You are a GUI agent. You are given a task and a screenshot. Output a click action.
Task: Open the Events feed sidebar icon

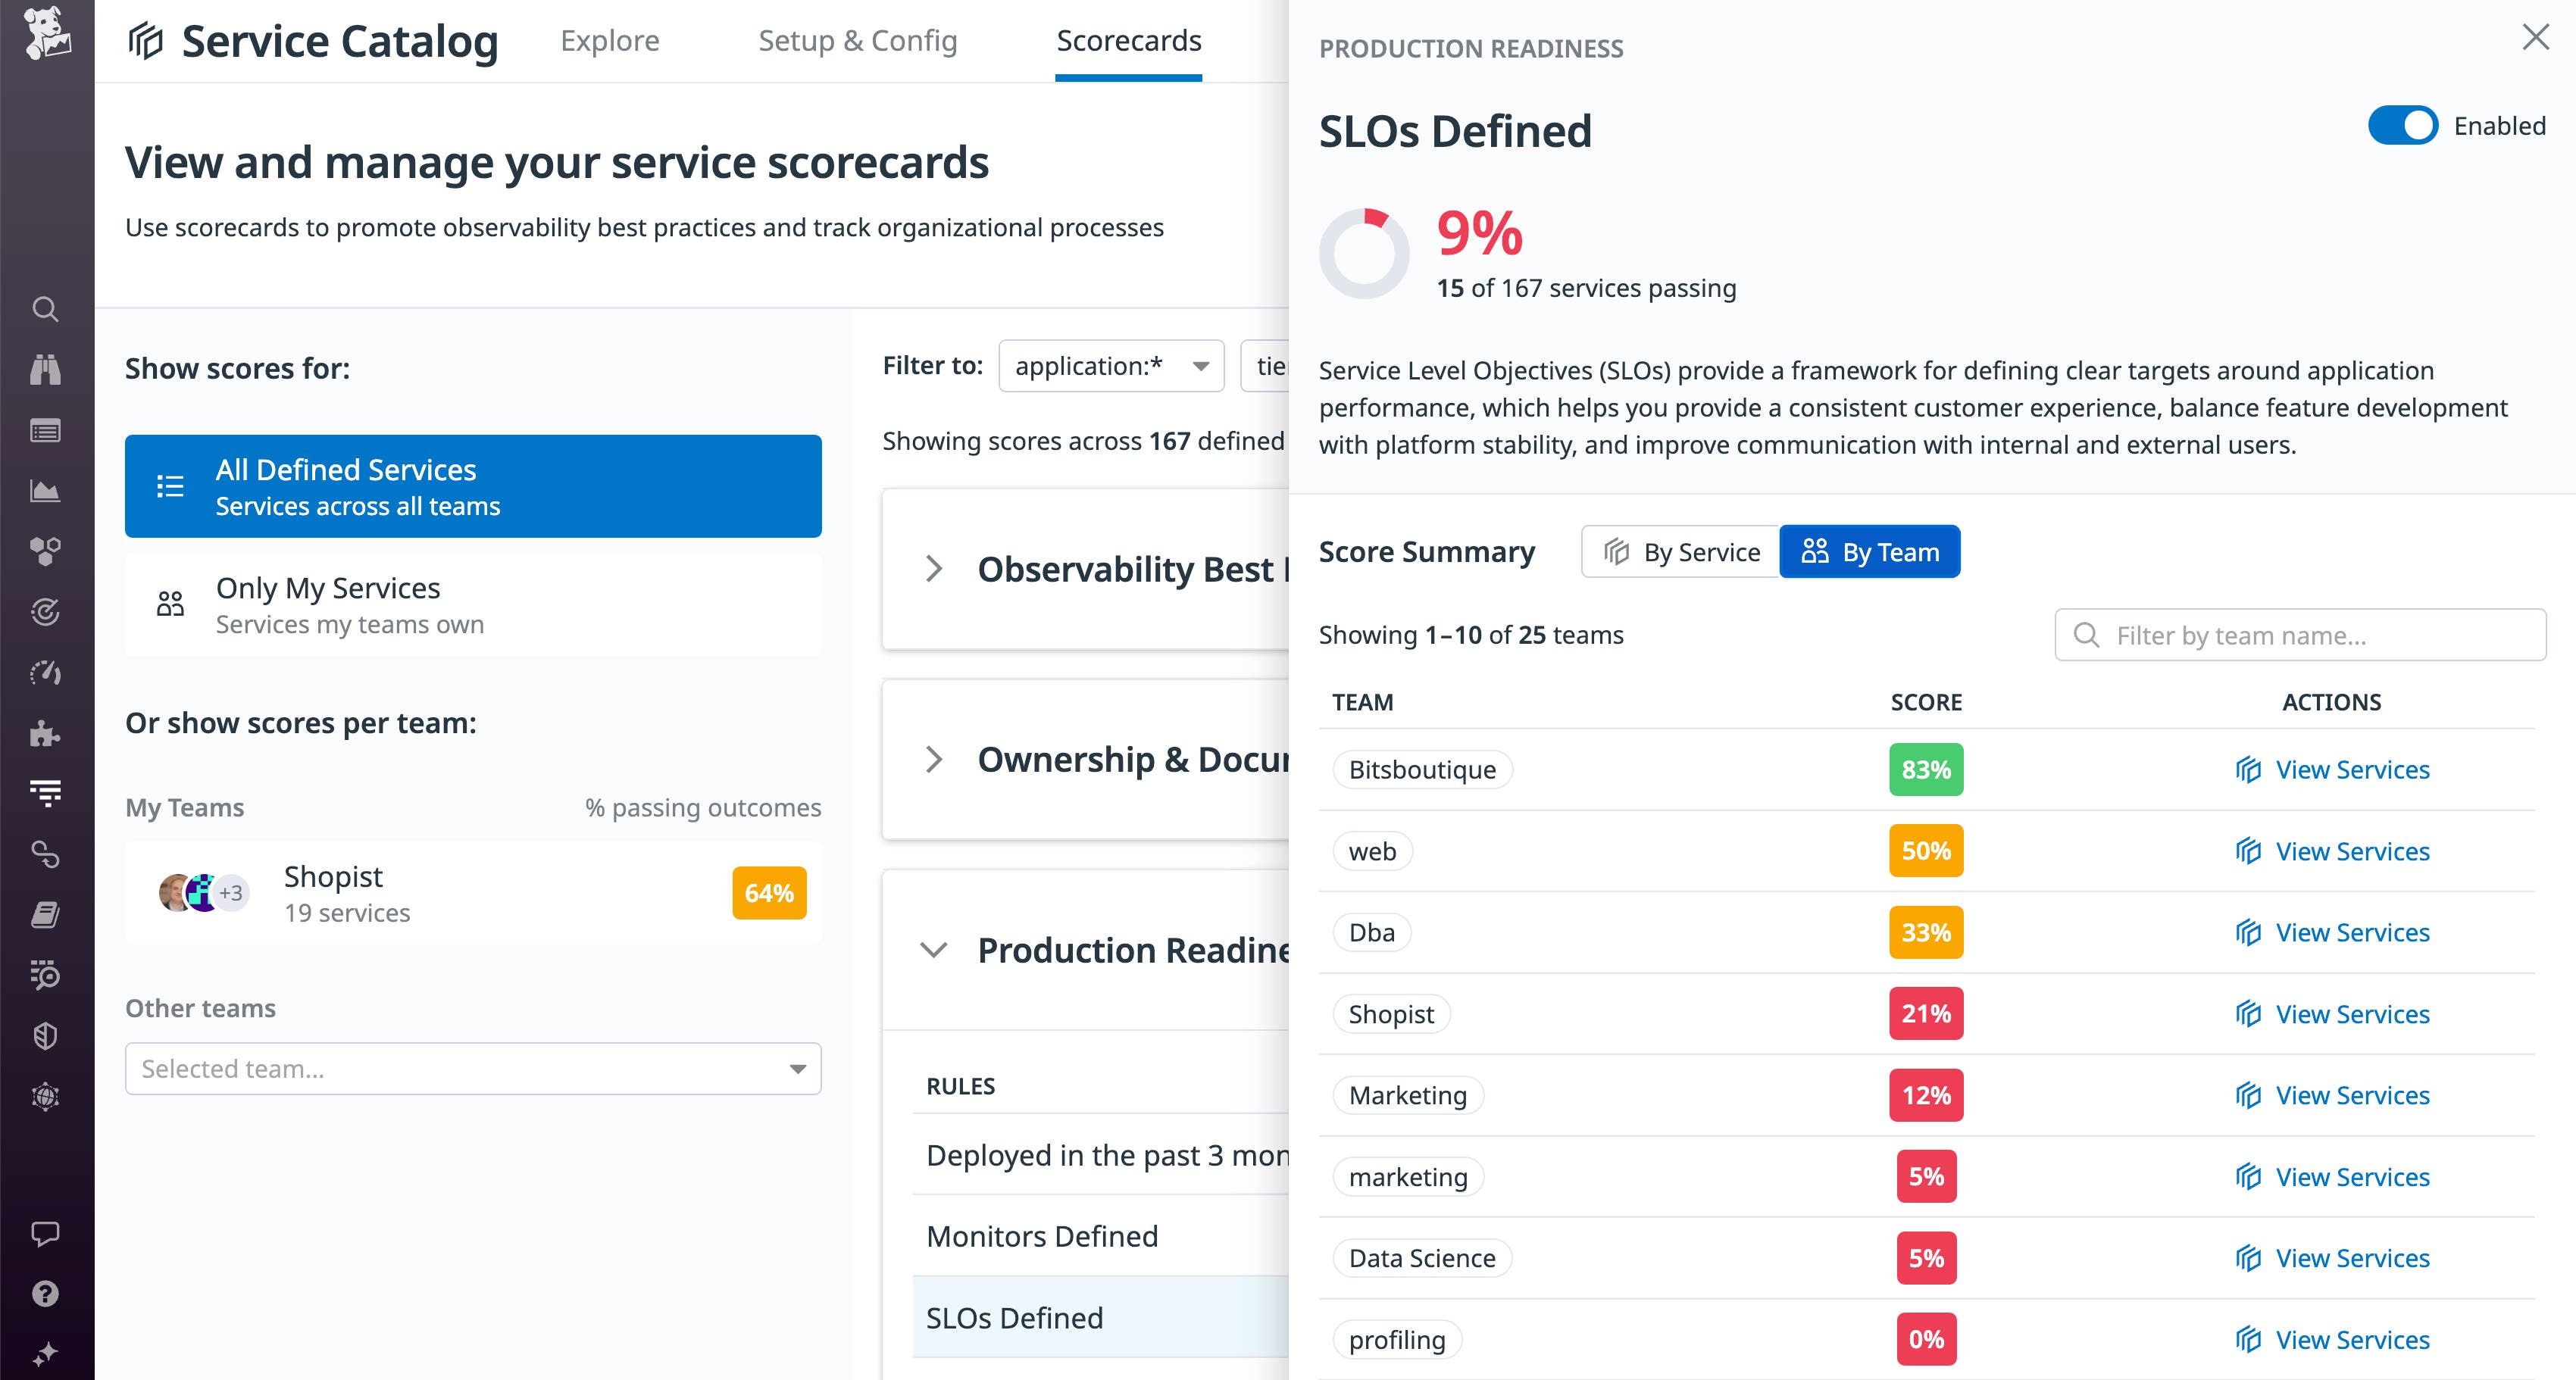(x=46, y=430)
